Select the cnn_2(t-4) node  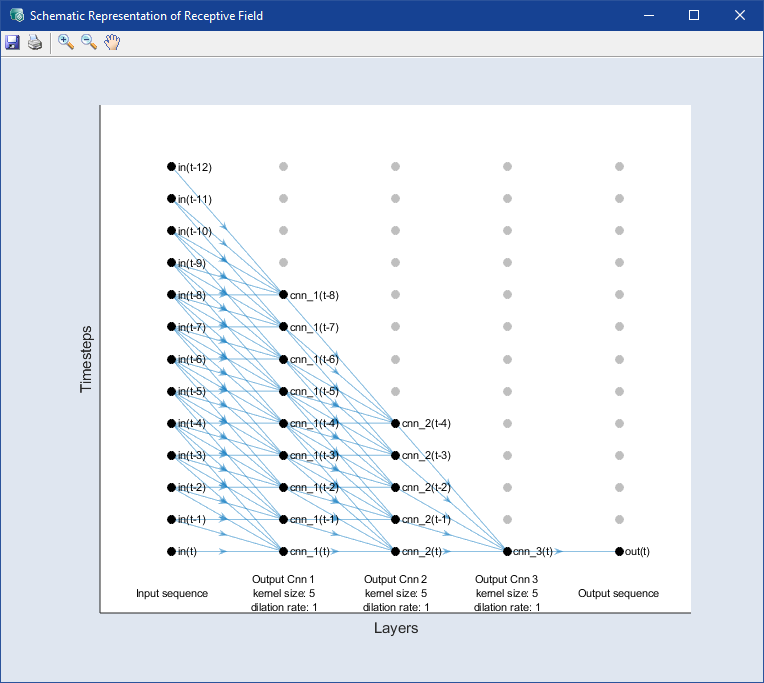(395, 423)
